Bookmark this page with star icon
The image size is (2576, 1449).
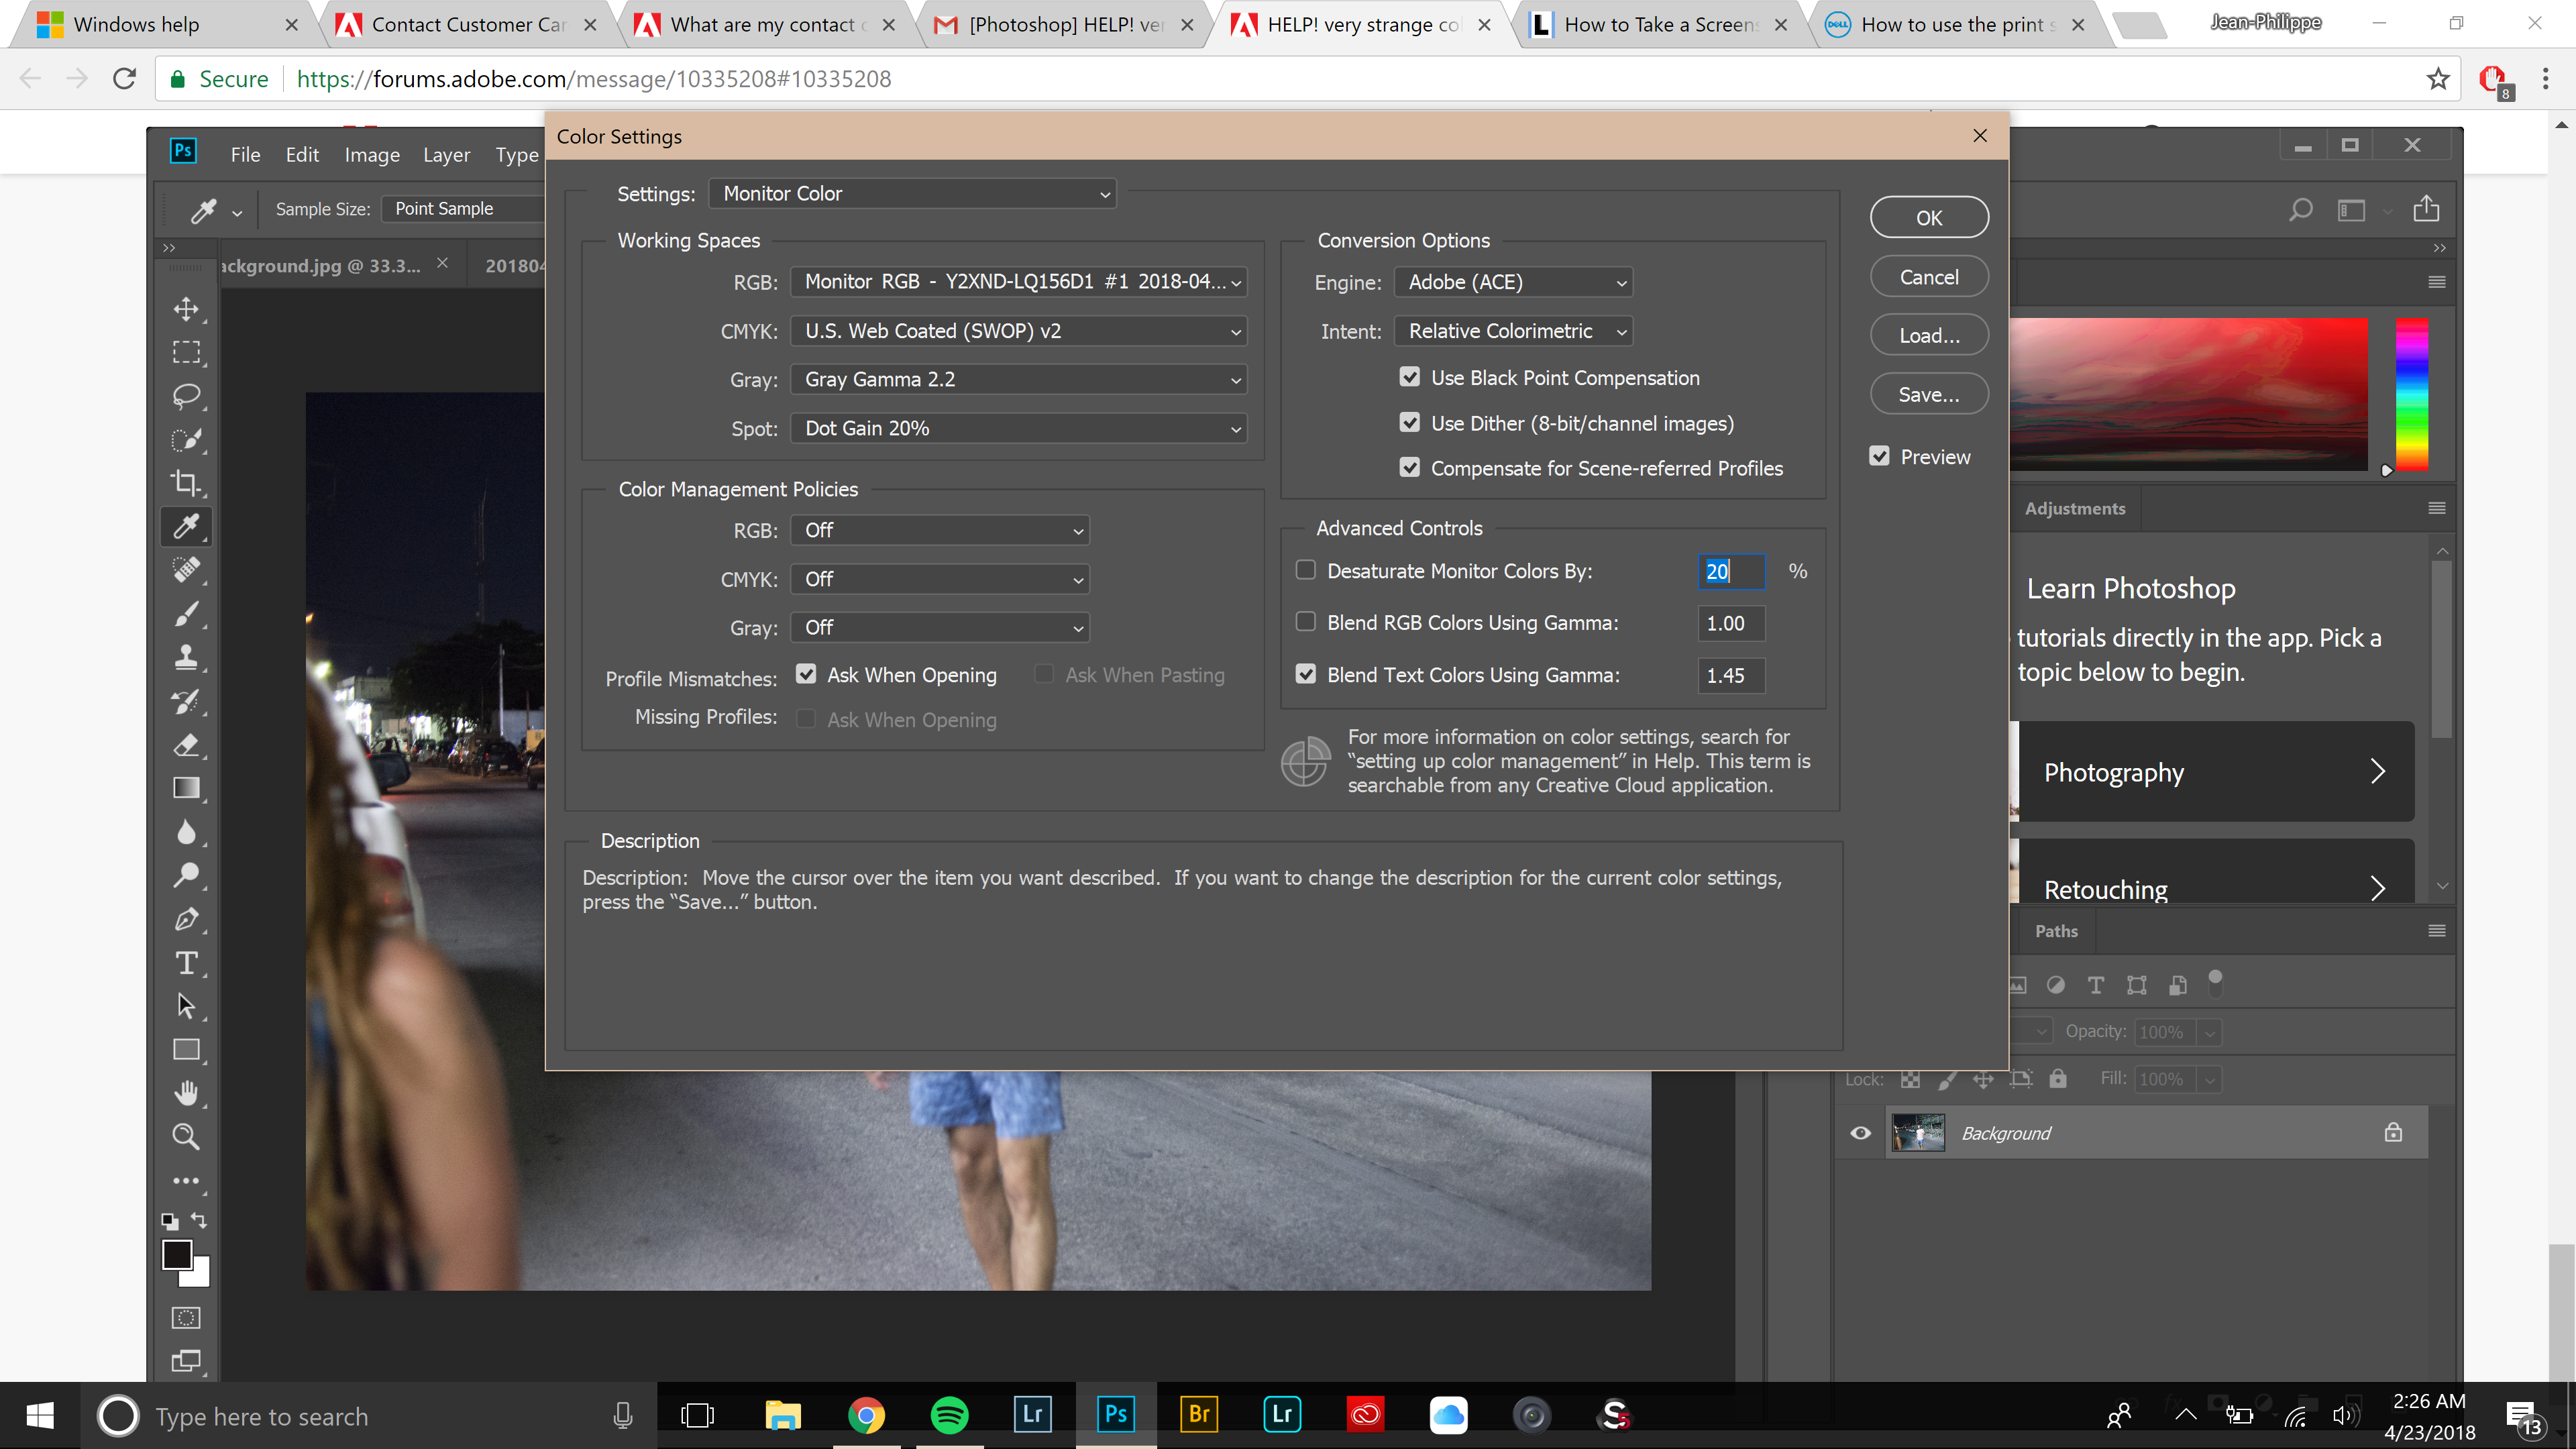tap(2438, 79)
